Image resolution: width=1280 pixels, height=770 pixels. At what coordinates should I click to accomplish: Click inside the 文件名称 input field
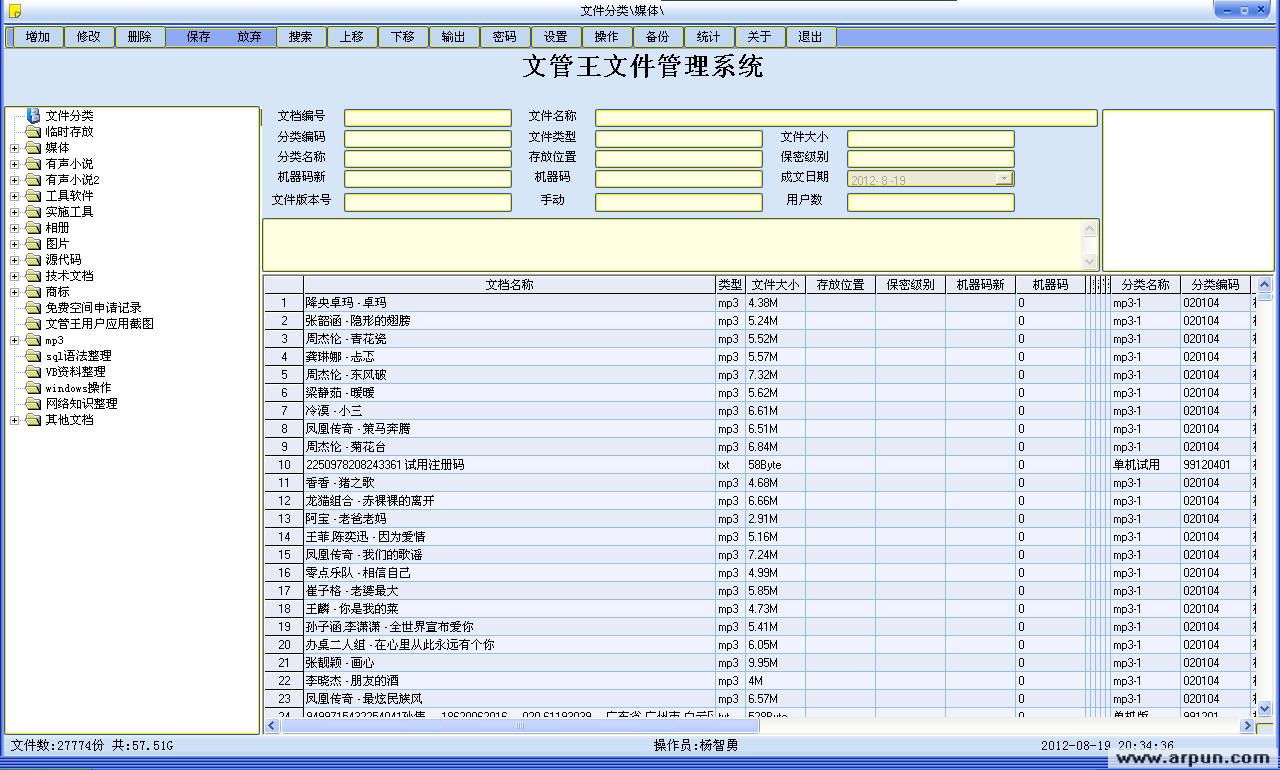pyautogui.click(x=845, y=117)
